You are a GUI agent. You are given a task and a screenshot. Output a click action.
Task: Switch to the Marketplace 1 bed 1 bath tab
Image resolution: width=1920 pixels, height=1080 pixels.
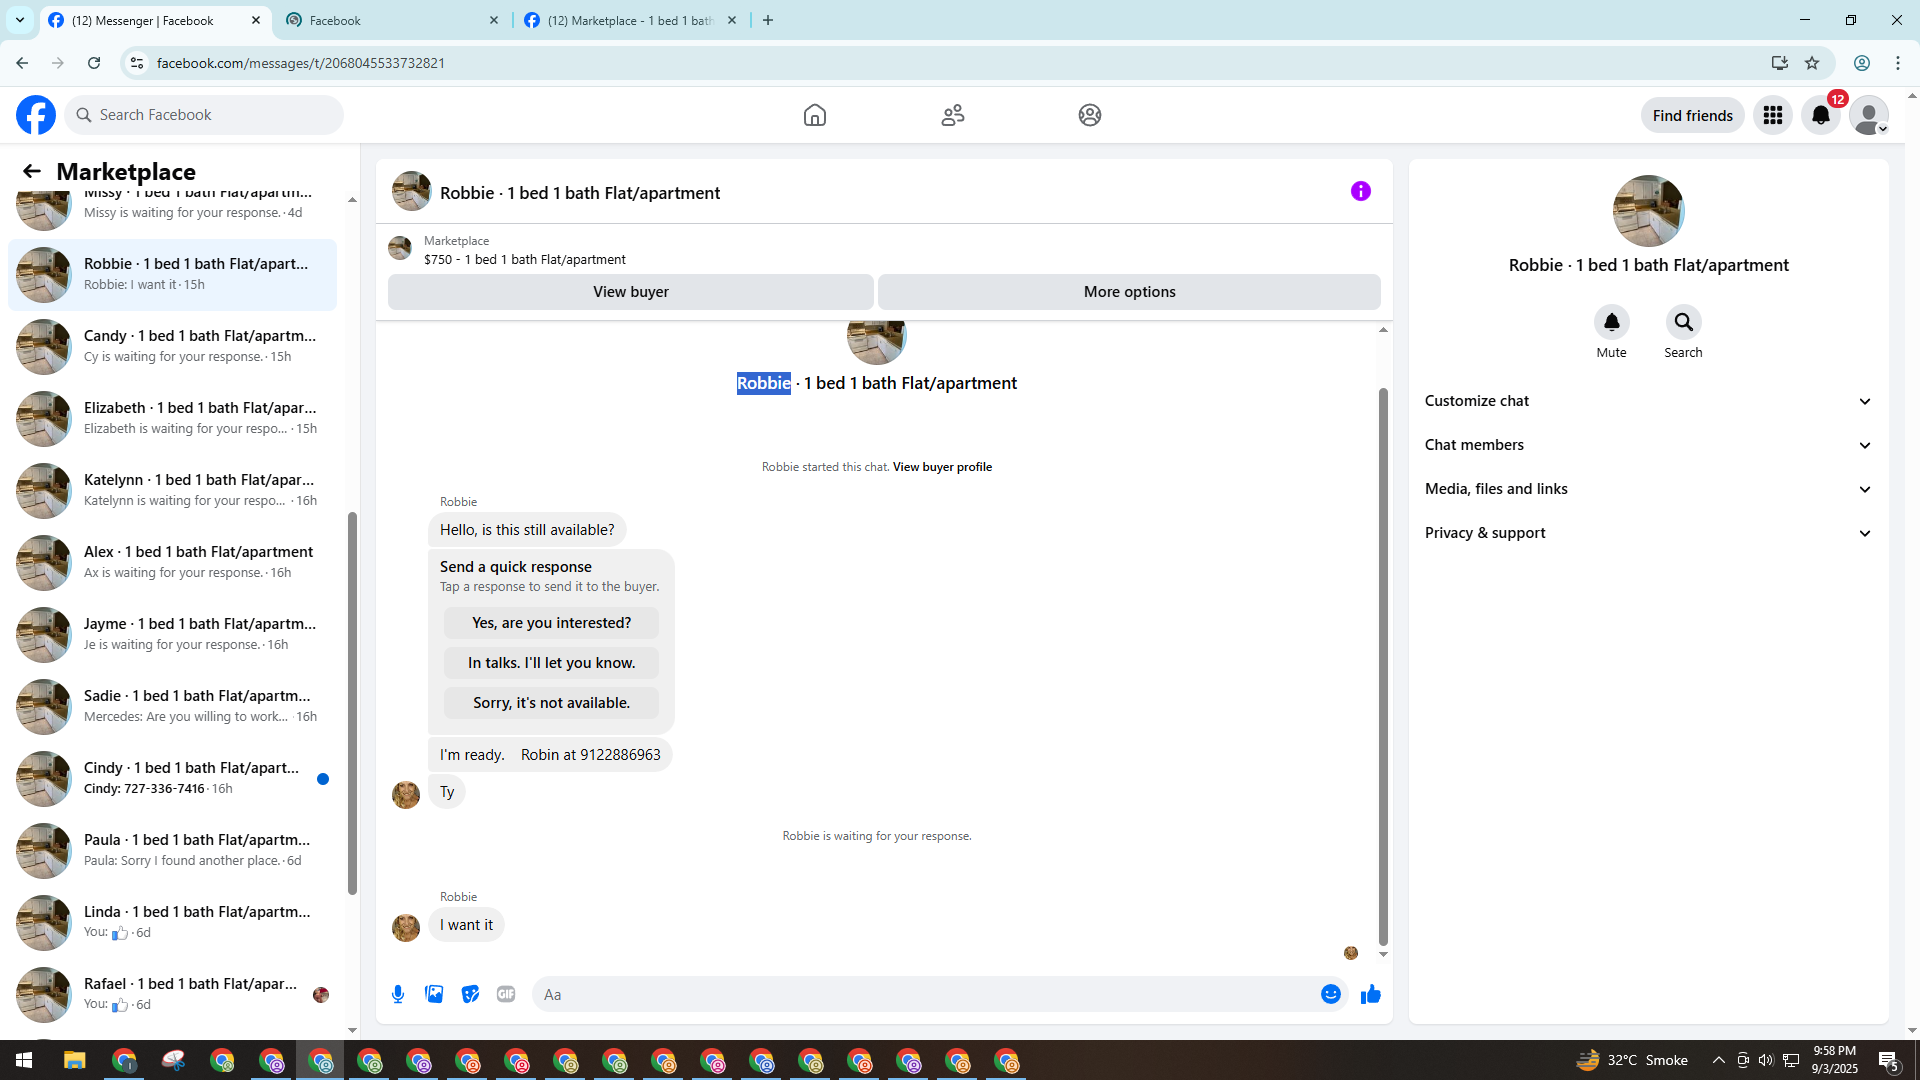coord(630,20)
